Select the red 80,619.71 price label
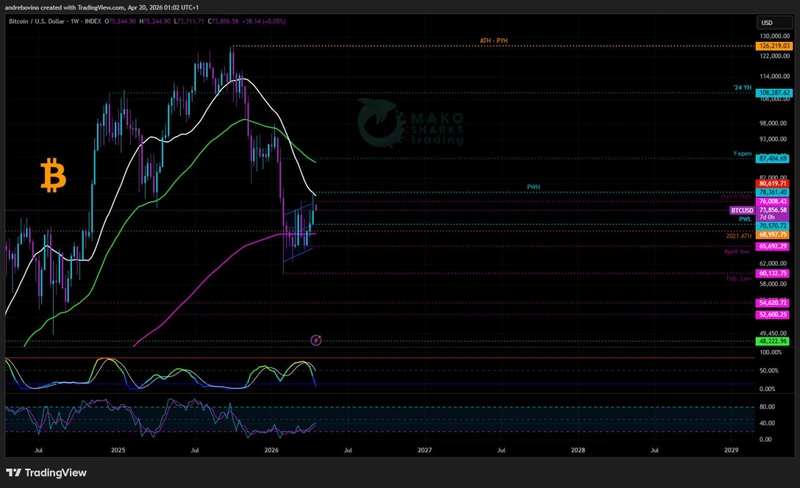The image size is (800, 488). click(774, 184)
